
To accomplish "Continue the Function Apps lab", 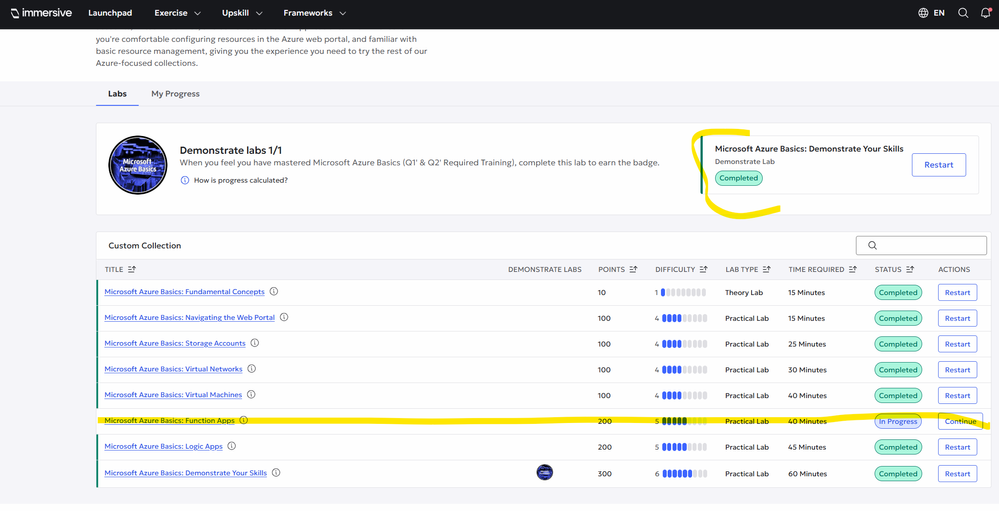I will (960, 421).
